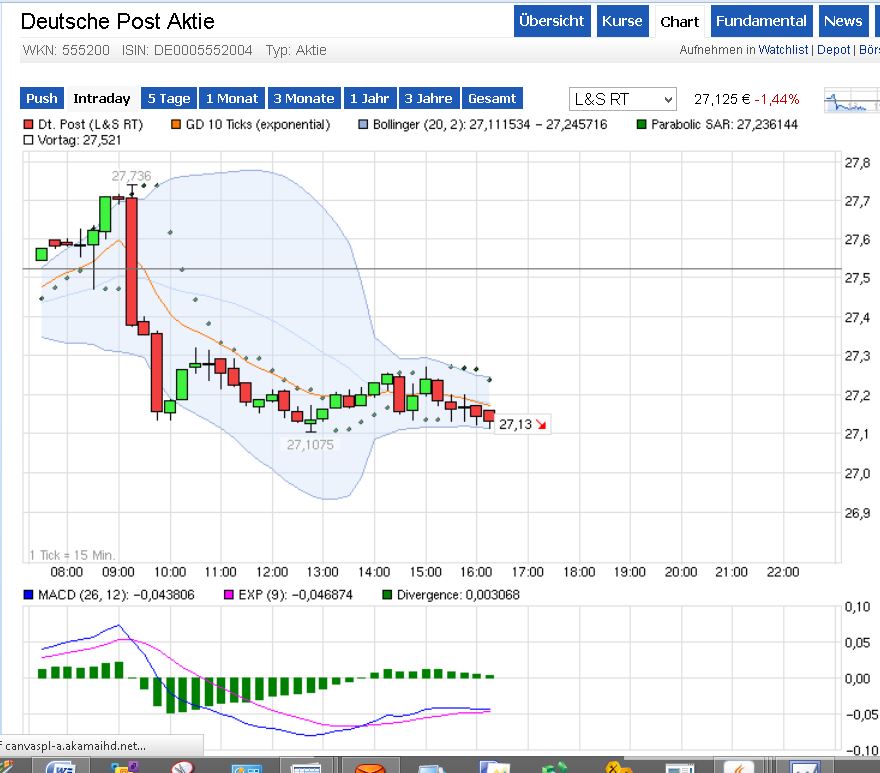Click the mini chart thumbnail beside the price

pos(851,101)
